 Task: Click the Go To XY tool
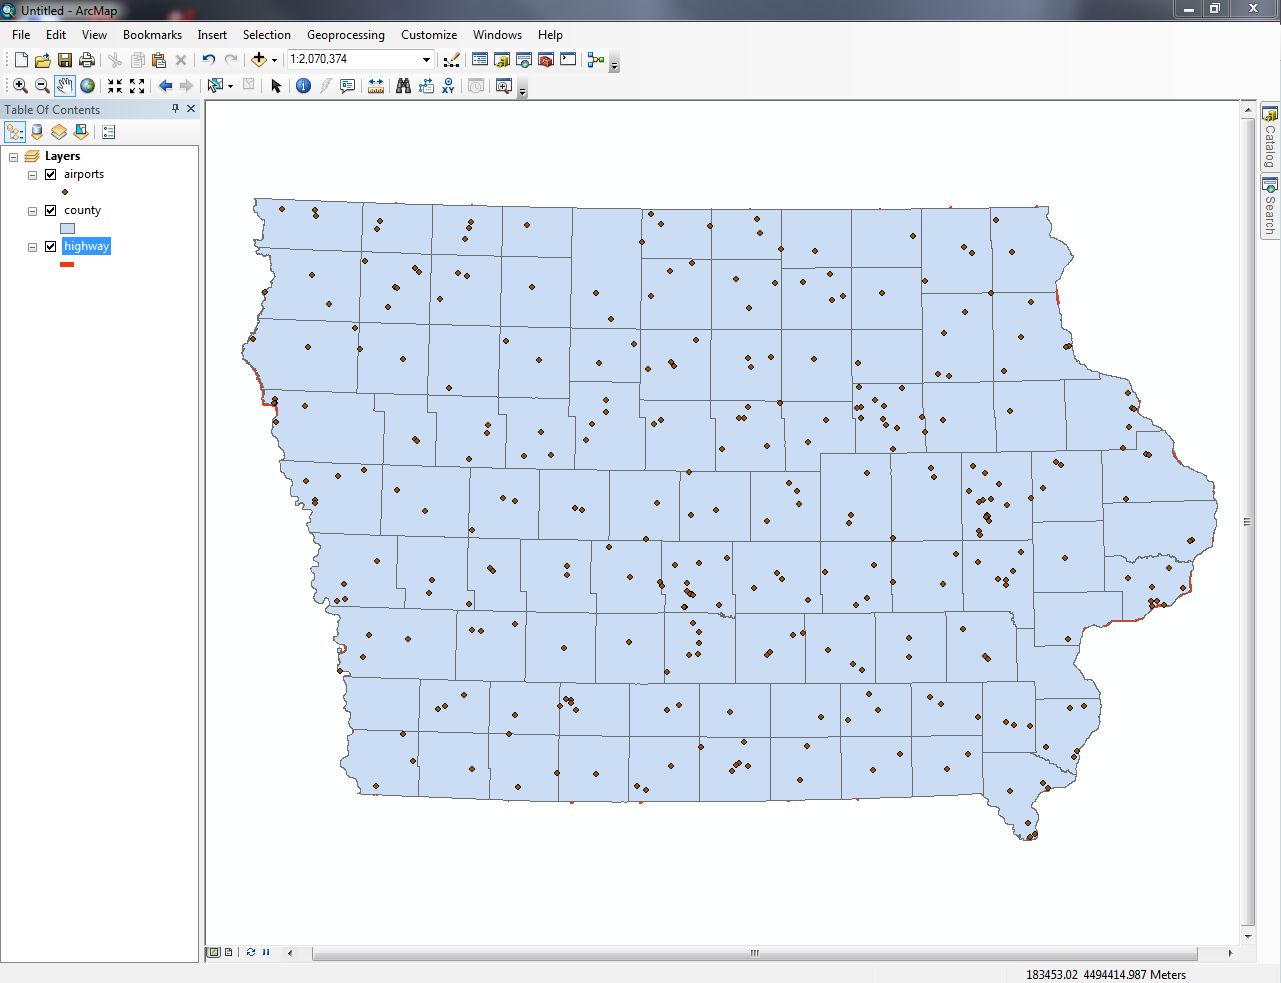[447, 85]
